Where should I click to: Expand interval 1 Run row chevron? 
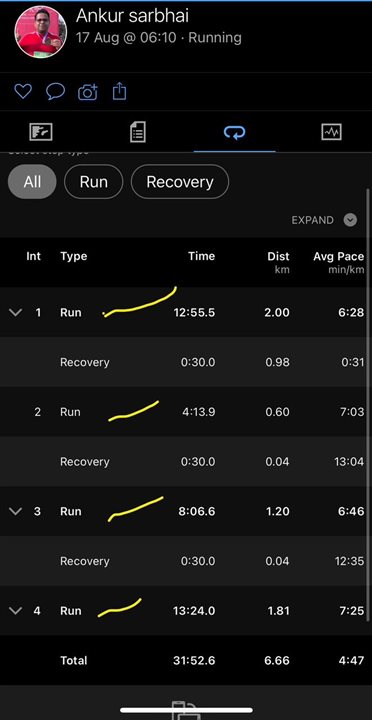tap(16, 313)
